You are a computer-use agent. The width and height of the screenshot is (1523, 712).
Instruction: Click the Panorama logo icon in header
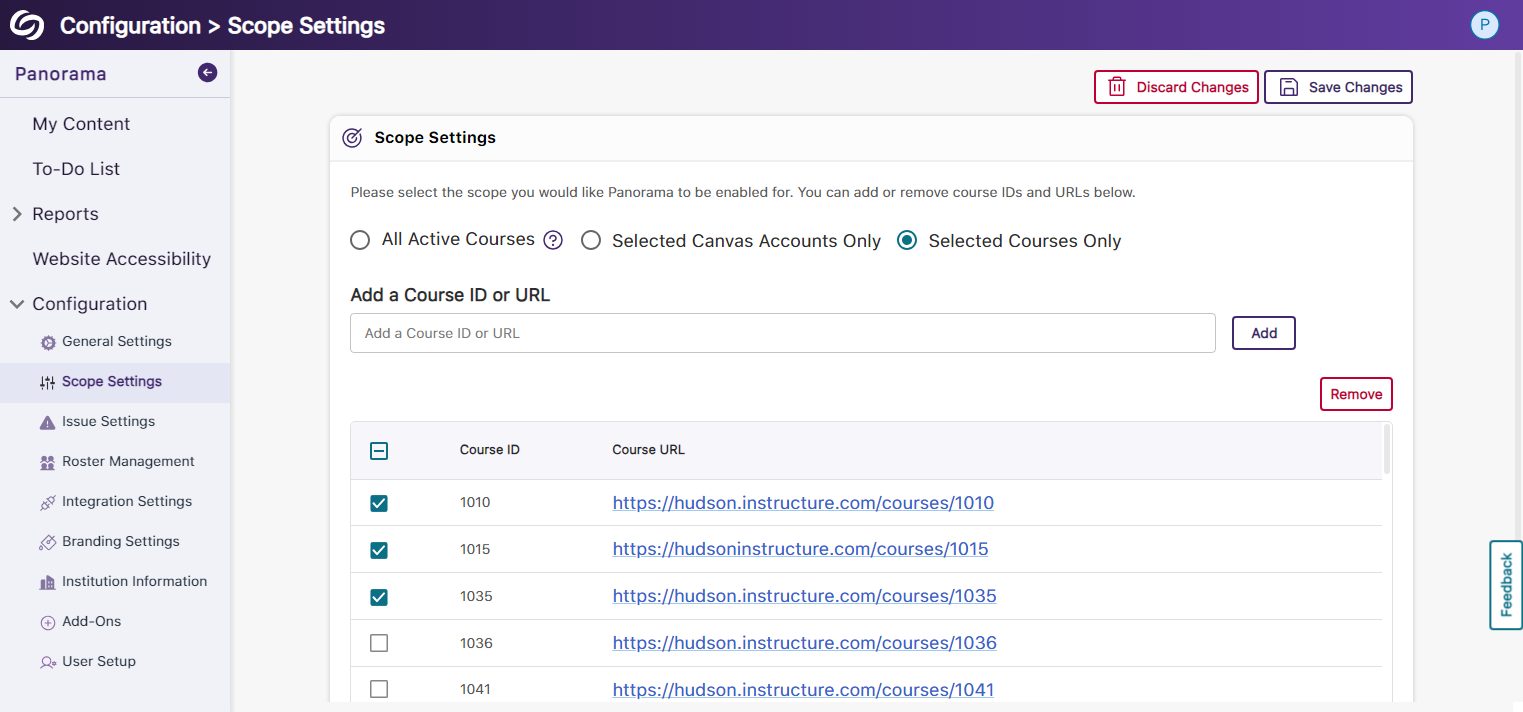point(27,25)
